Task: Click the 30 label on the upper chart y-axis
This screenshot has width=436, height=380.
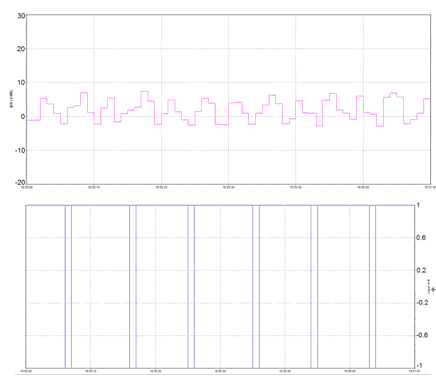Action: 21,16
